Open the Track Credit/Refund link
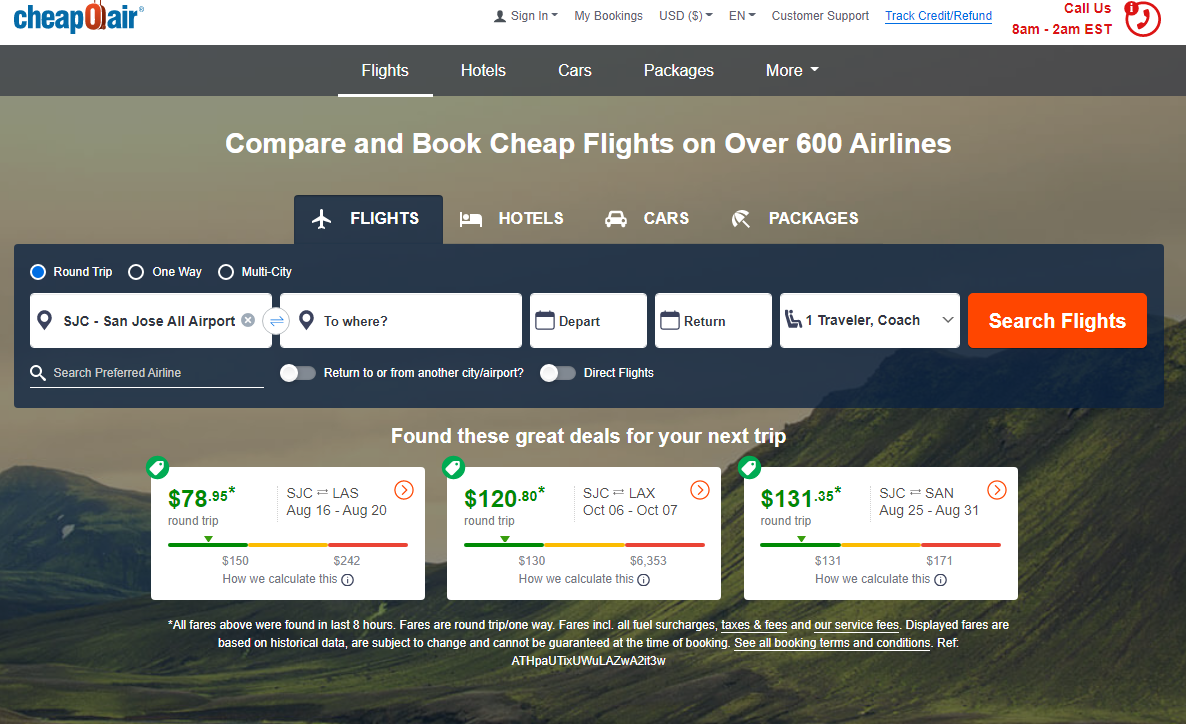 point(939,16)
